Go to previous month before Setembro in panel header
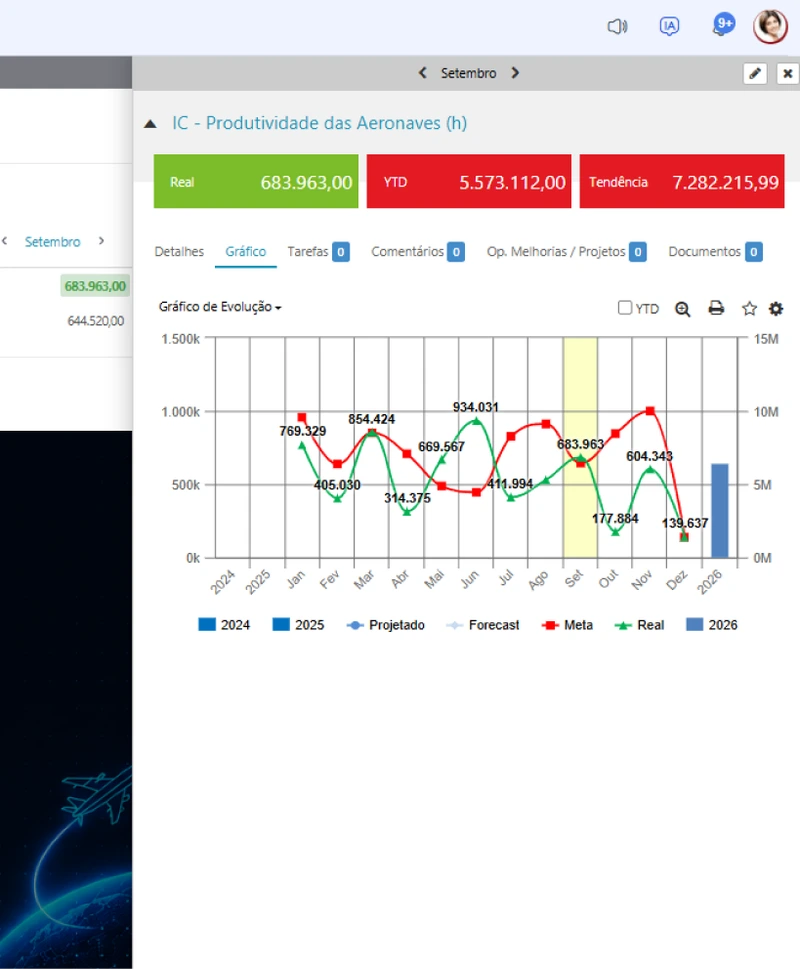800x969 pixels. point(423,73)
